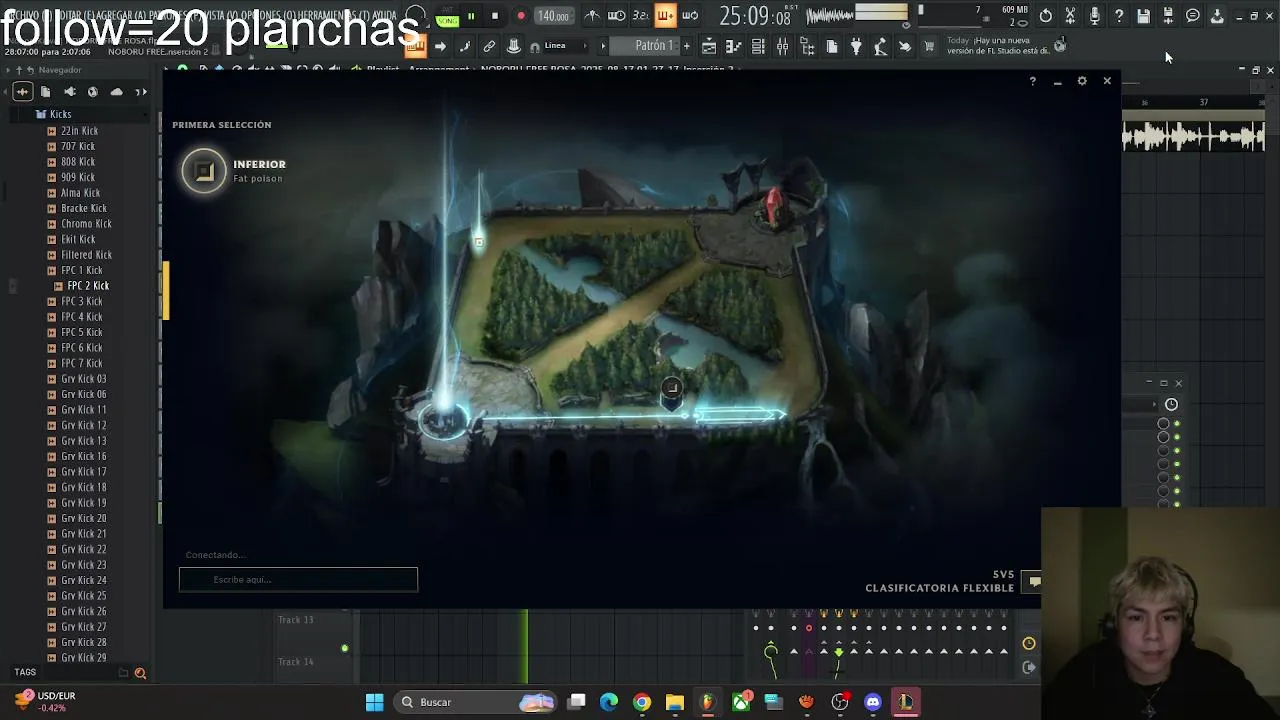Click the chat input field Escribe aquí
Viewport: 1280px width, 720px height.
298,579
